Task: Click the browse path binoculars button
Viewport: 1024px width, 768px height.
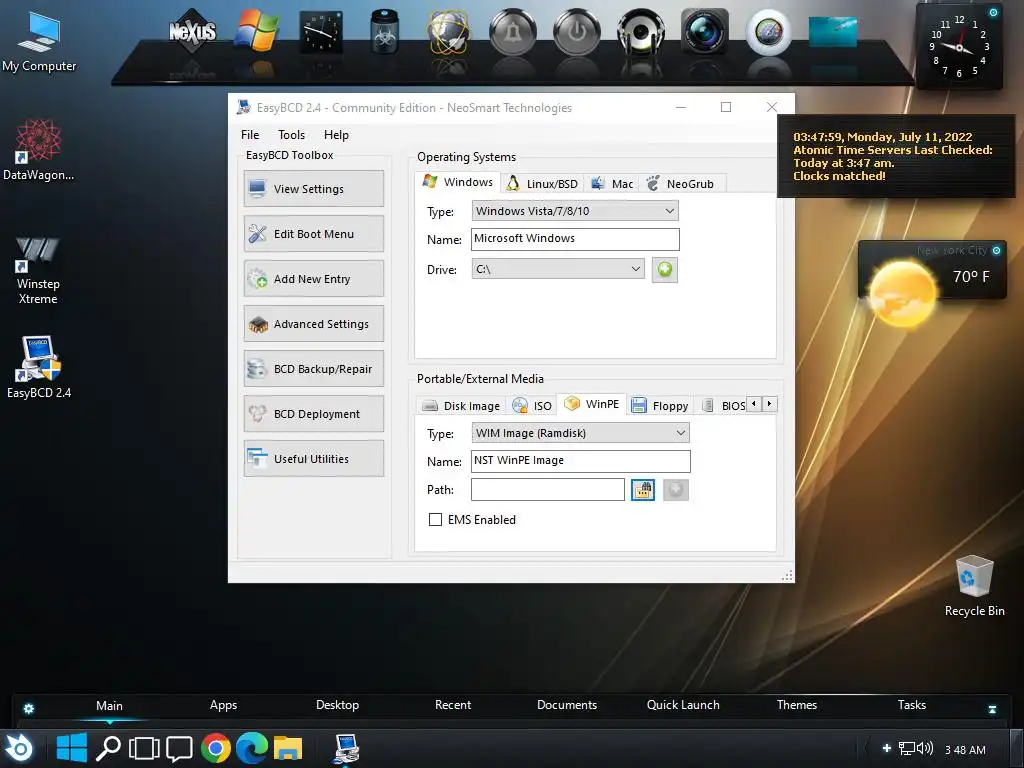Action: click(643, 490)
